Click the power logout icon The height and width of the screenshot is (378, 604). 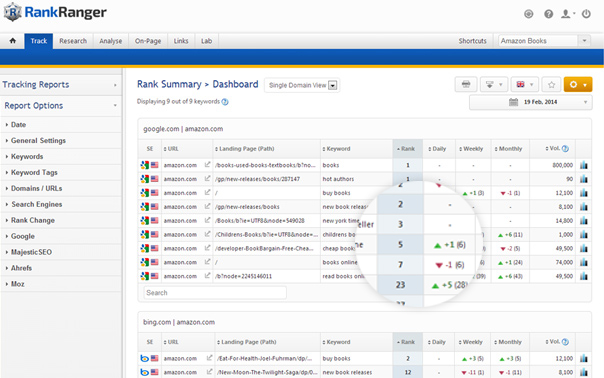click(586, 14)
